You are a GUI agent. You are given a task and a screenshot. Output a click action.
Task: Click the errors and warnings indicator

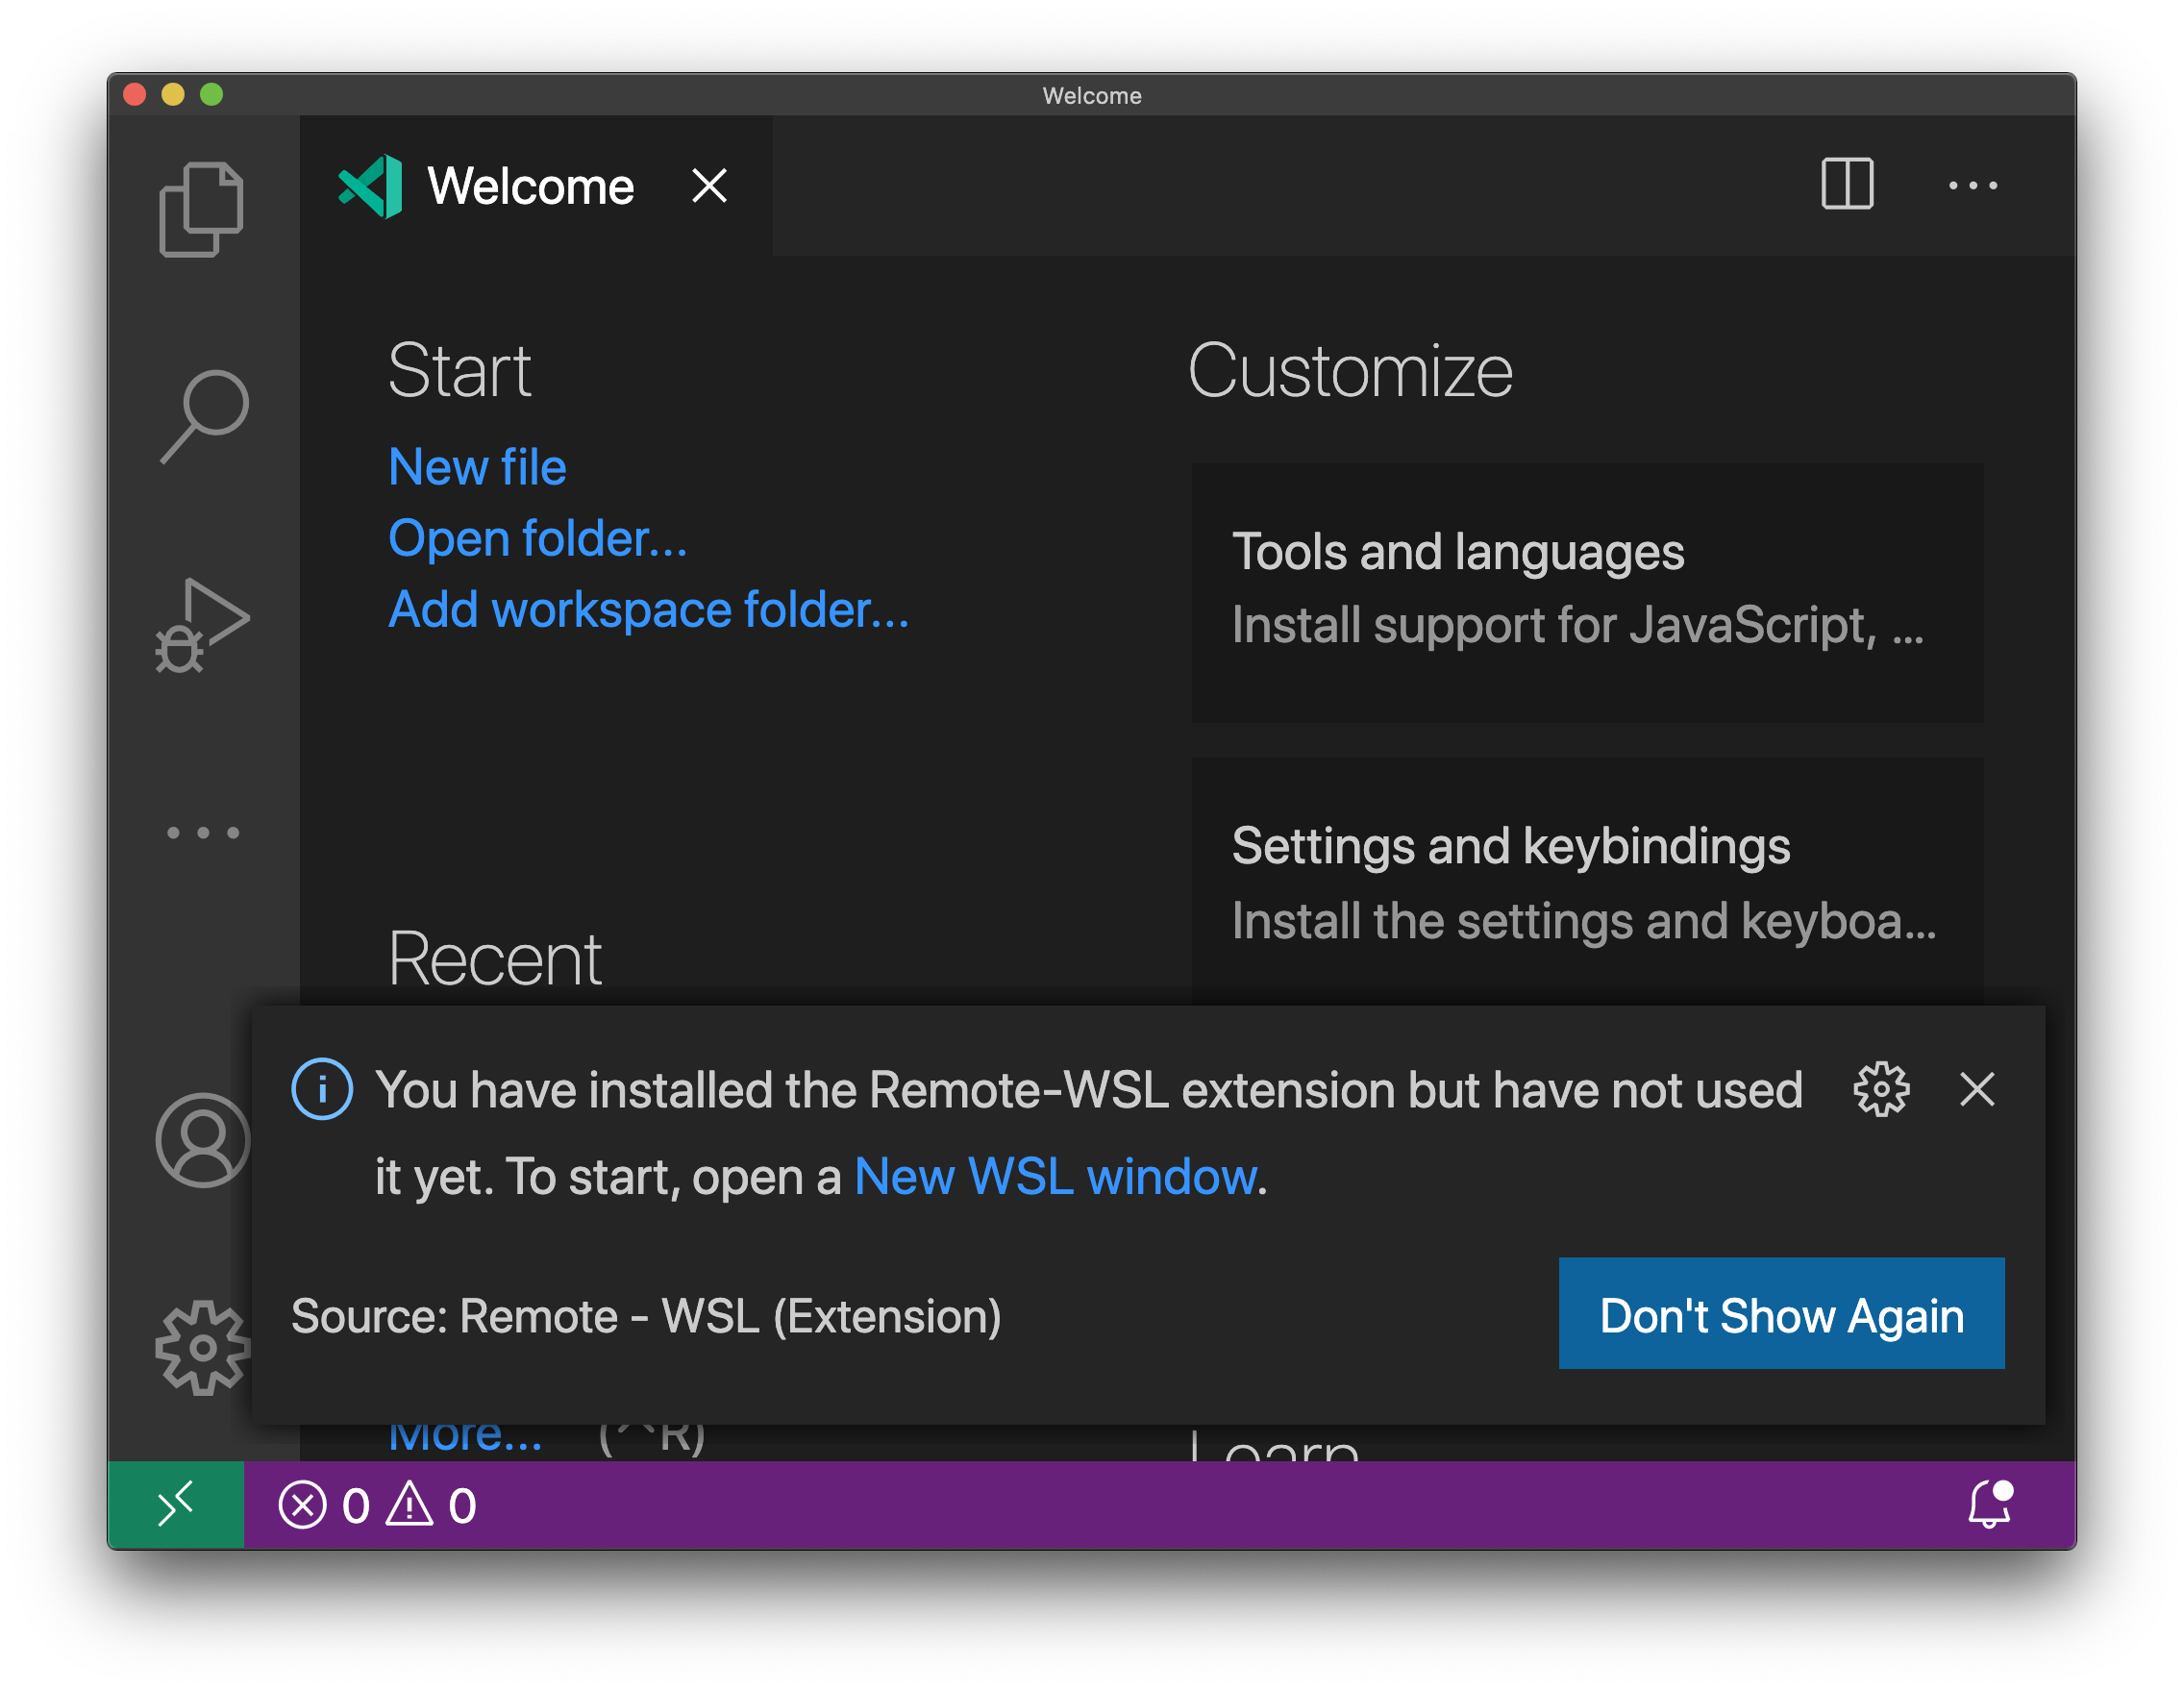[x=378, y=1505]
